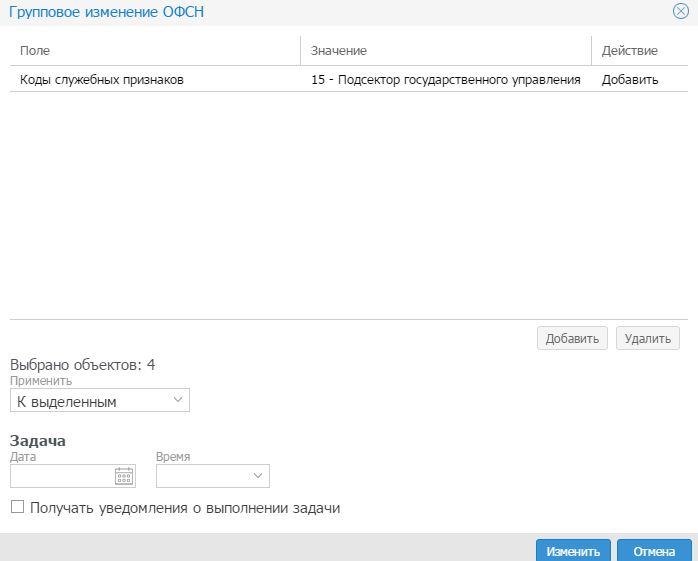This screenshot has height=561, width=698.
Task: Open the Применить dropdown К выделенным
Action: coord(100,400)
